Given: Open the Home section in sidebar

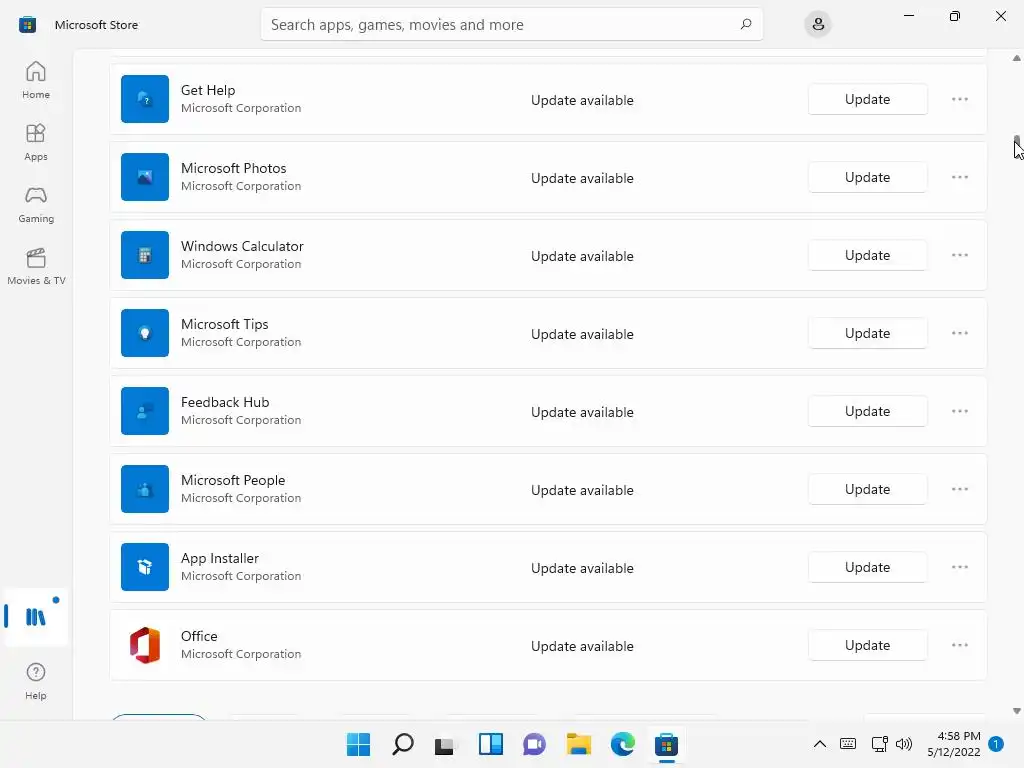Looking at the screenshot, I should click(x=36, y=80).
